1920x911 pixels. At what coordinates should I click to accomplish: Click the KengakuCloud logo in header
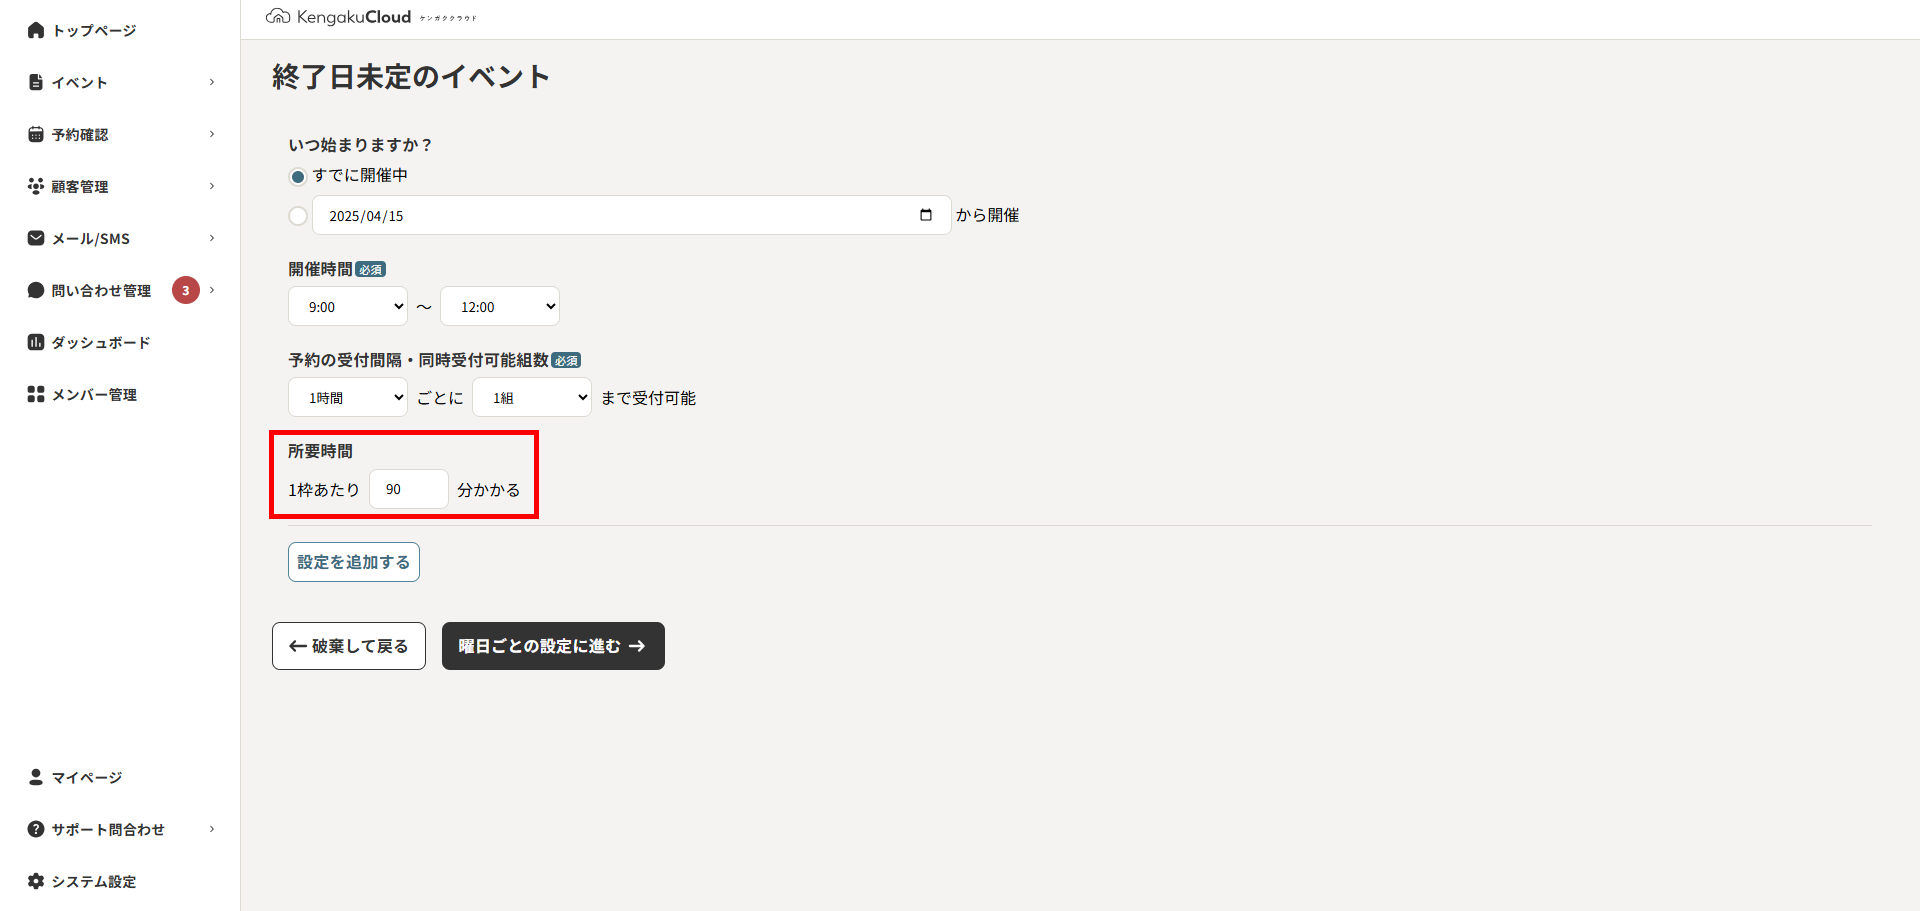coord(370,17)
